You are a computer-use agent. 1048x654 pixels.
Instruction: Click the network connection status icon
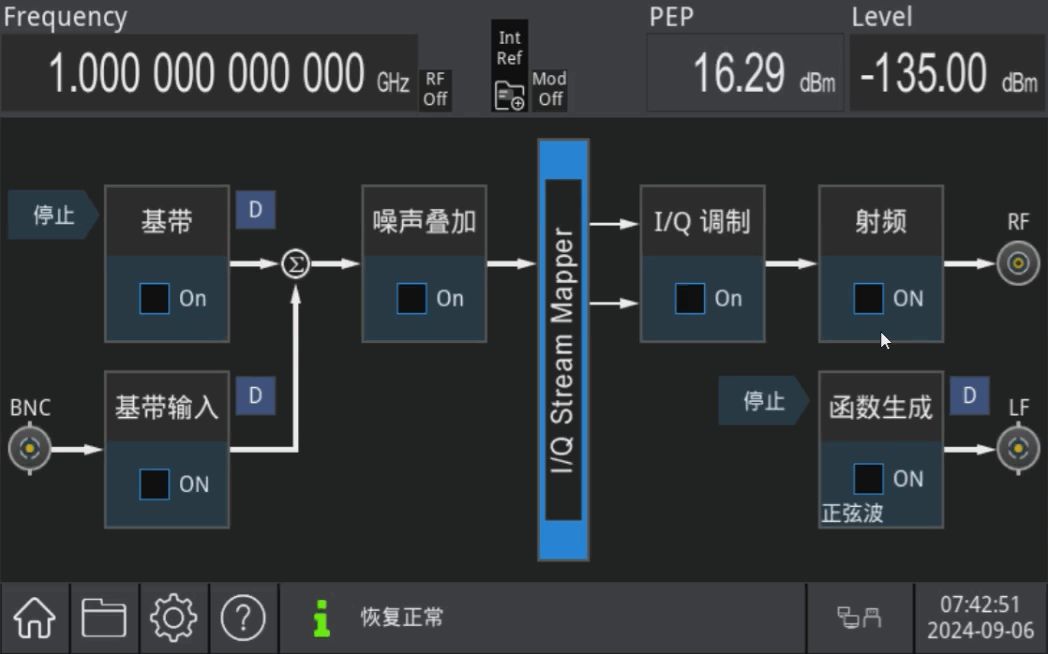coord(859,618)
